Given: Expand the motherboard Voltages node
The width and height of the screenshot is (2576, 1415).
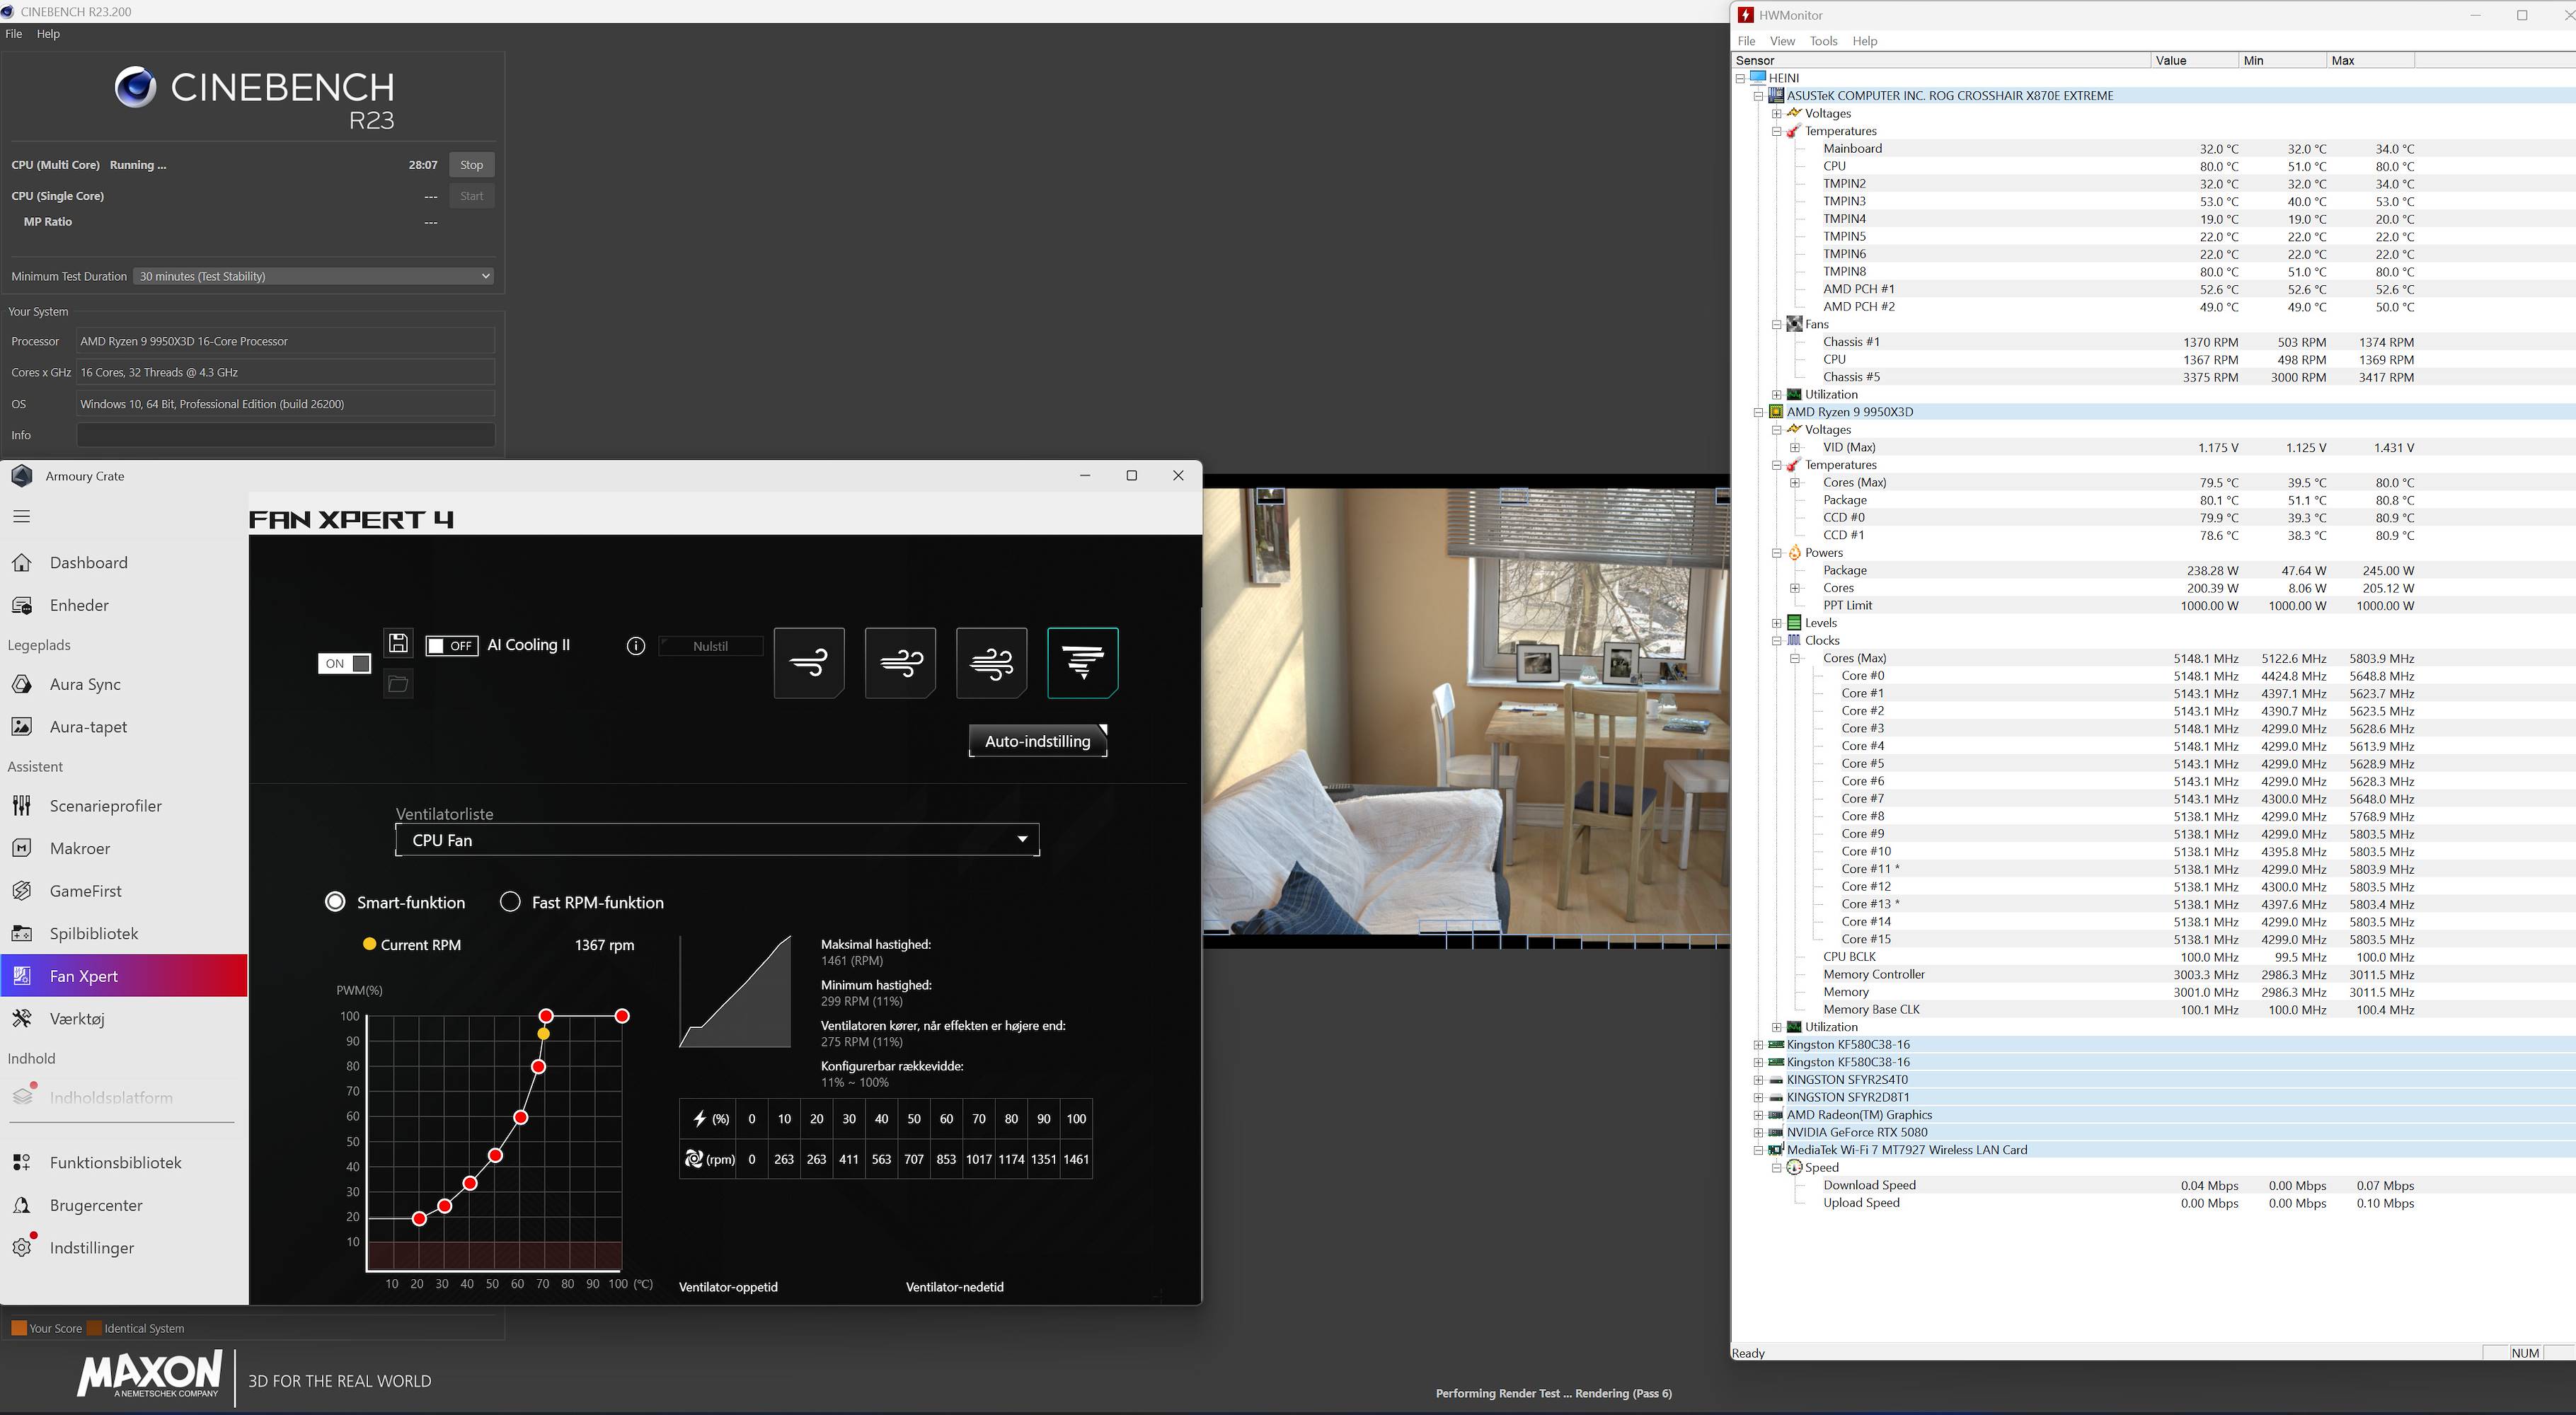Looking at the screenshot, I should click(1776, 113).
